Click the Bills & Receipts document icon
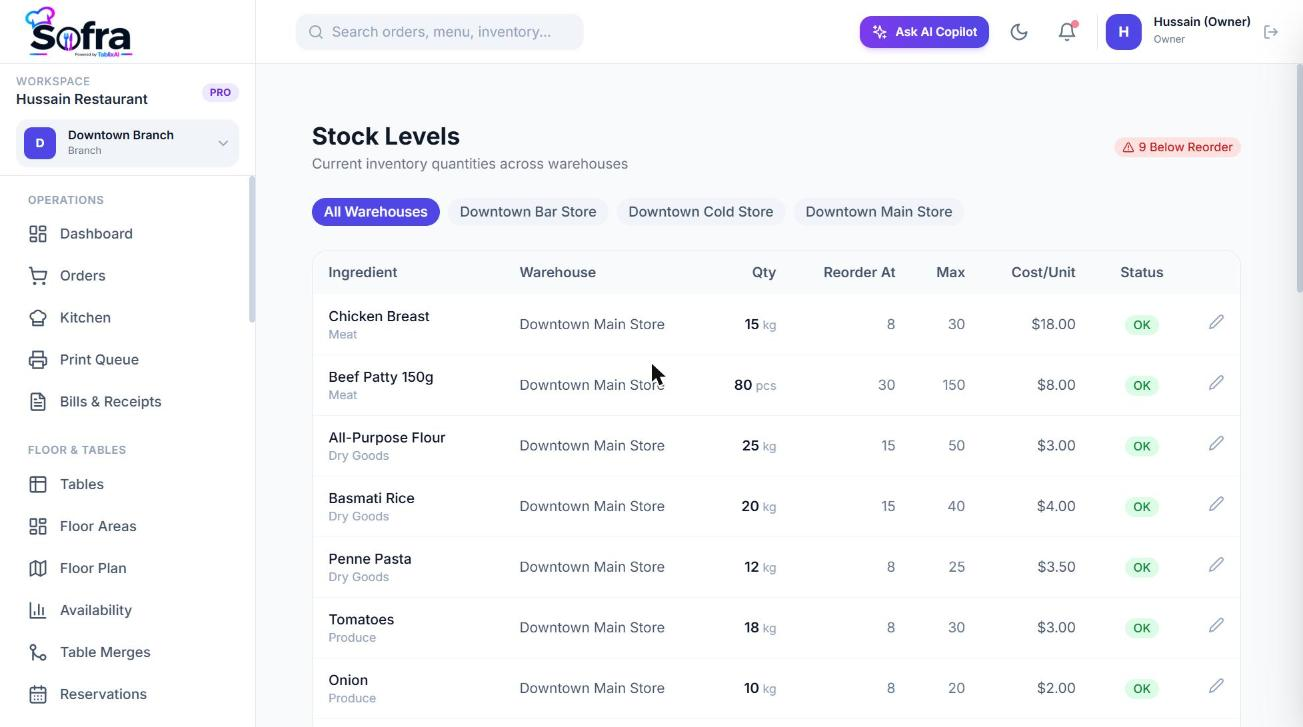This screenshot has width=1303, height=727. click(x=38, y=402)
